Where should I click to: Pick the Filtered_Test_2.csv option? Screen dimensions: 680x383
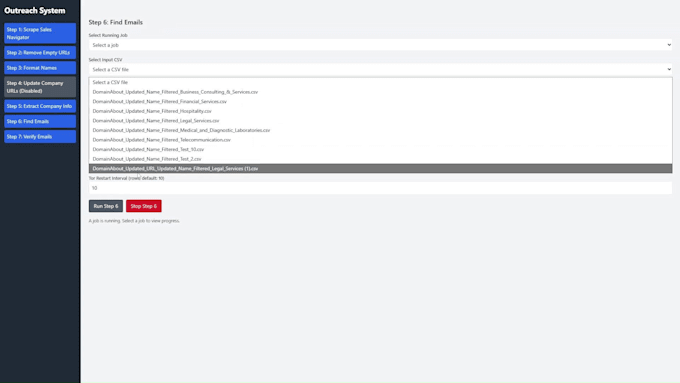coord(380,159)
